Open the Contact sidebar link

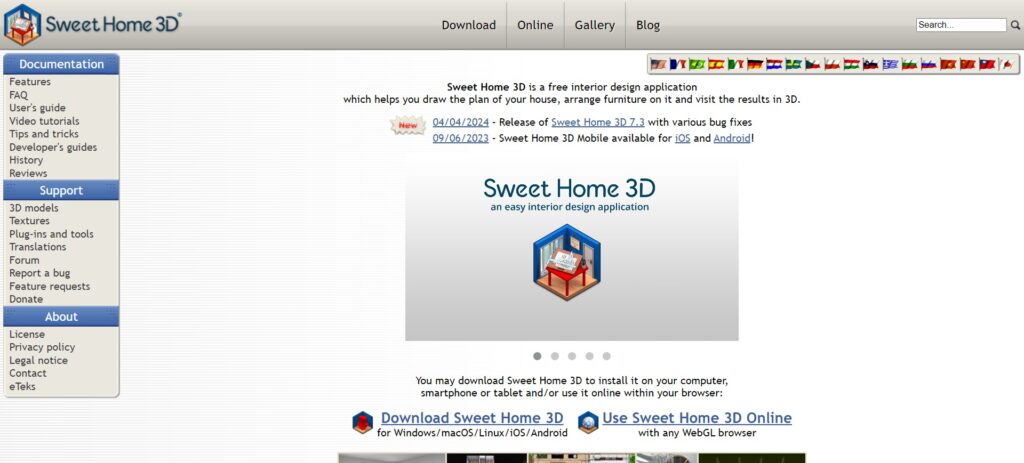point(27,373)
